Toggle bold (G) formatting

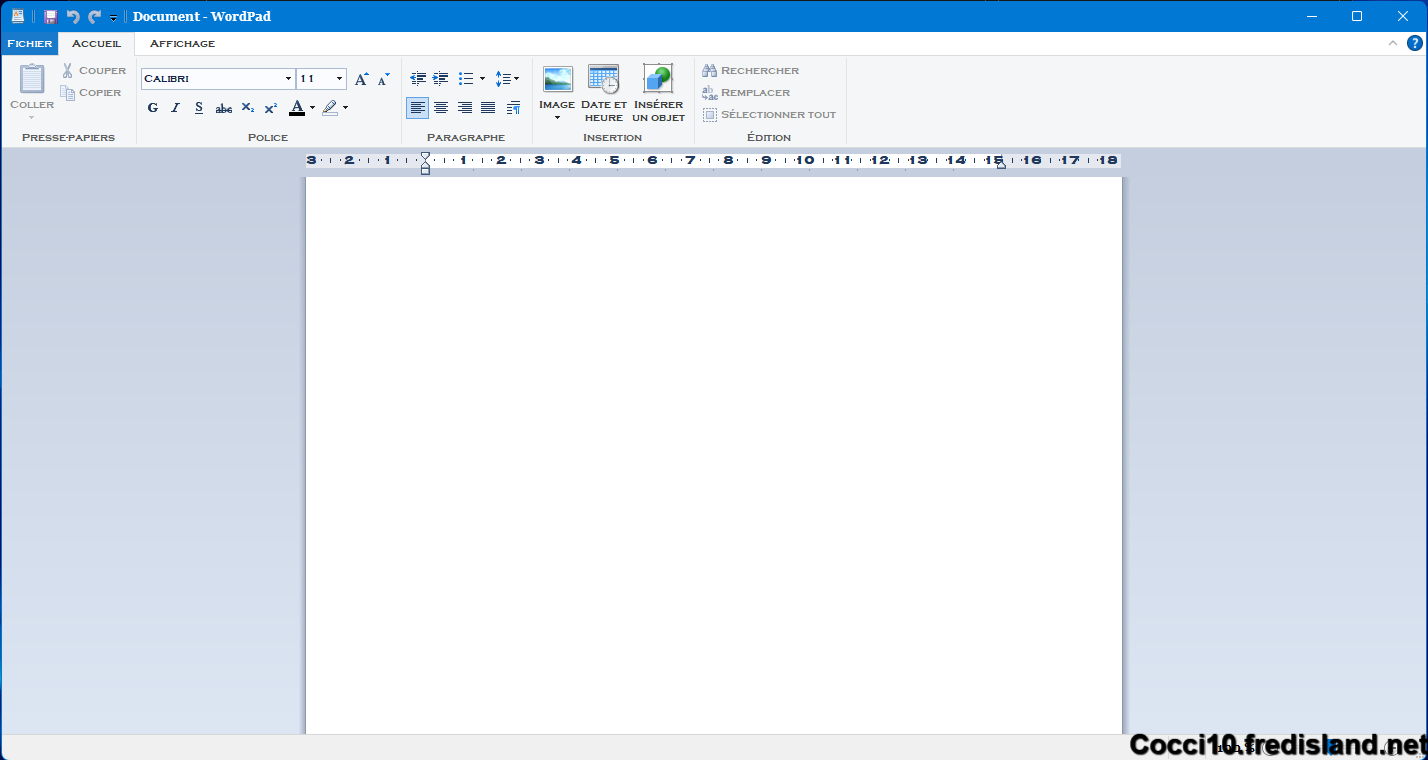point(153,108)
